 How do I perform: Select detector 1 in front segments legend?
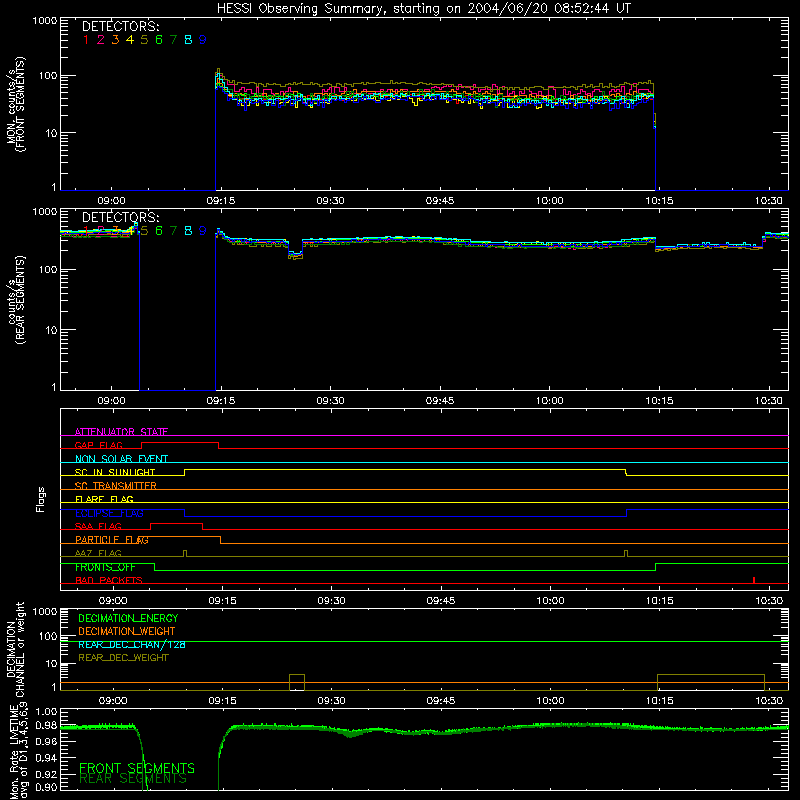(x=86, y=40)
